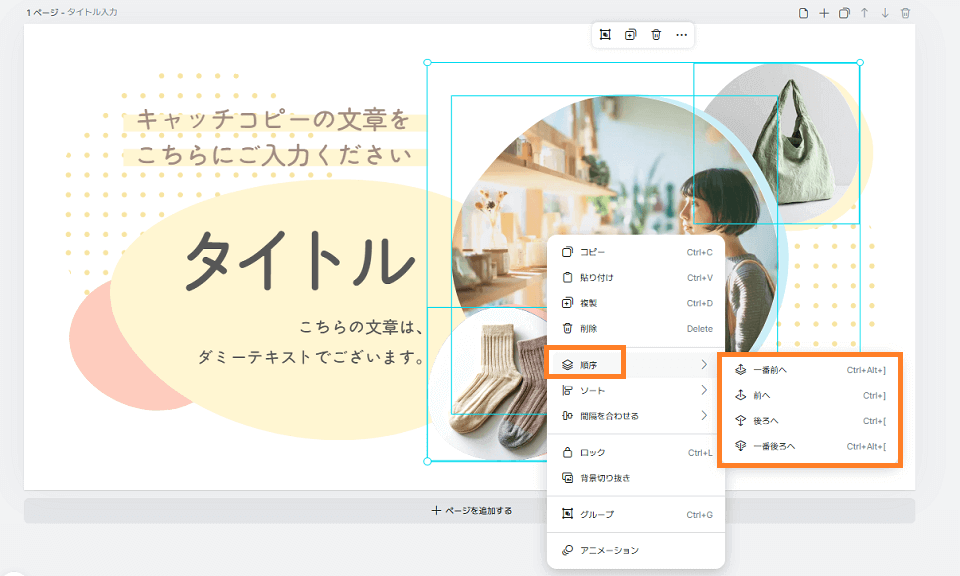
Task: Click the blank page icon in the page header
Action: click(803, 13)
